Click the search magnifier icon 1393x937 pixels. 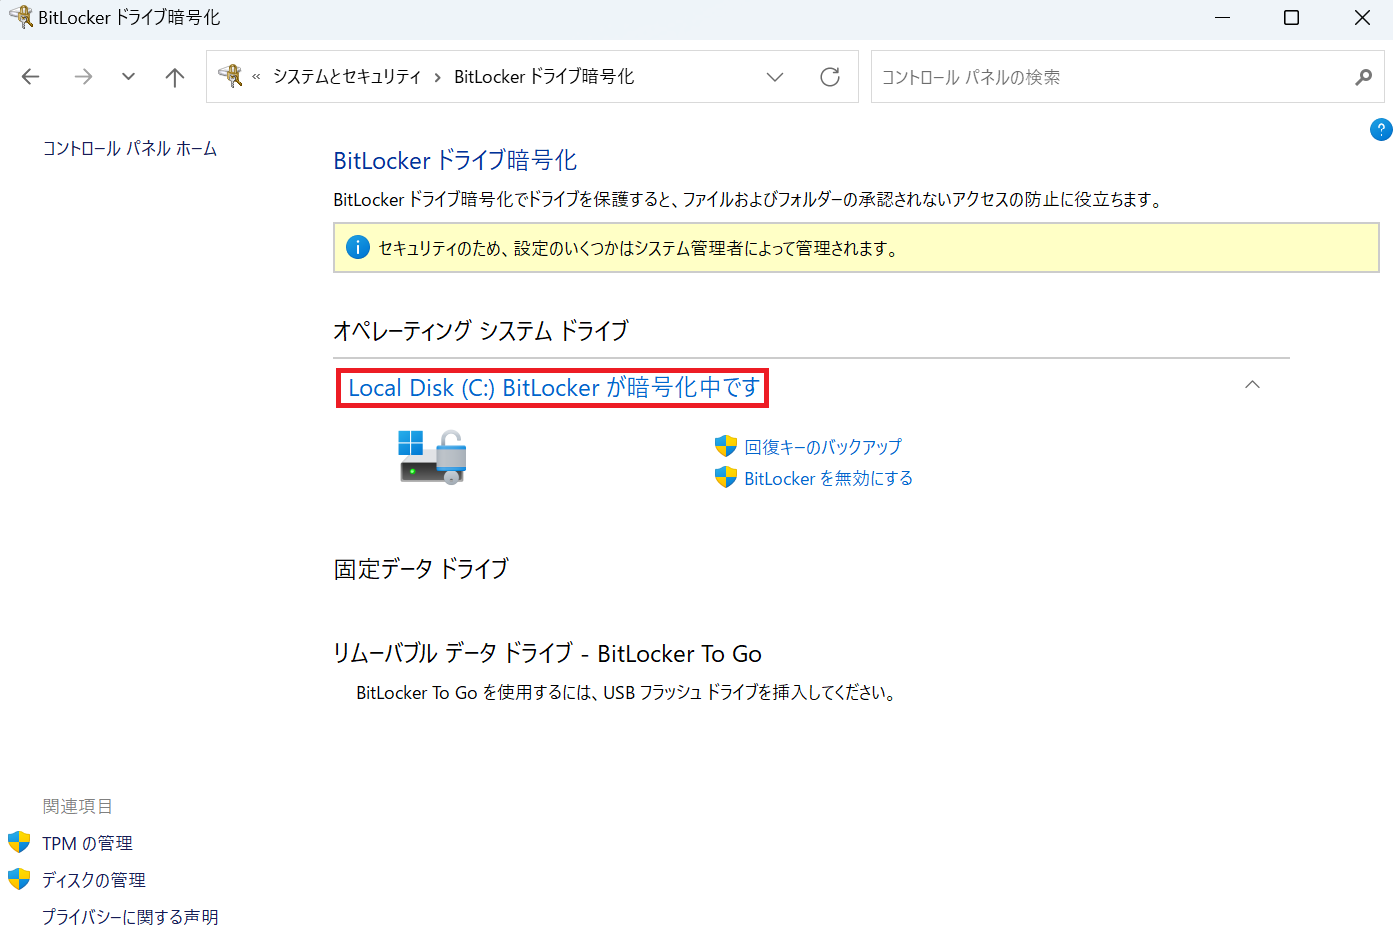[x=1363, y=77]
